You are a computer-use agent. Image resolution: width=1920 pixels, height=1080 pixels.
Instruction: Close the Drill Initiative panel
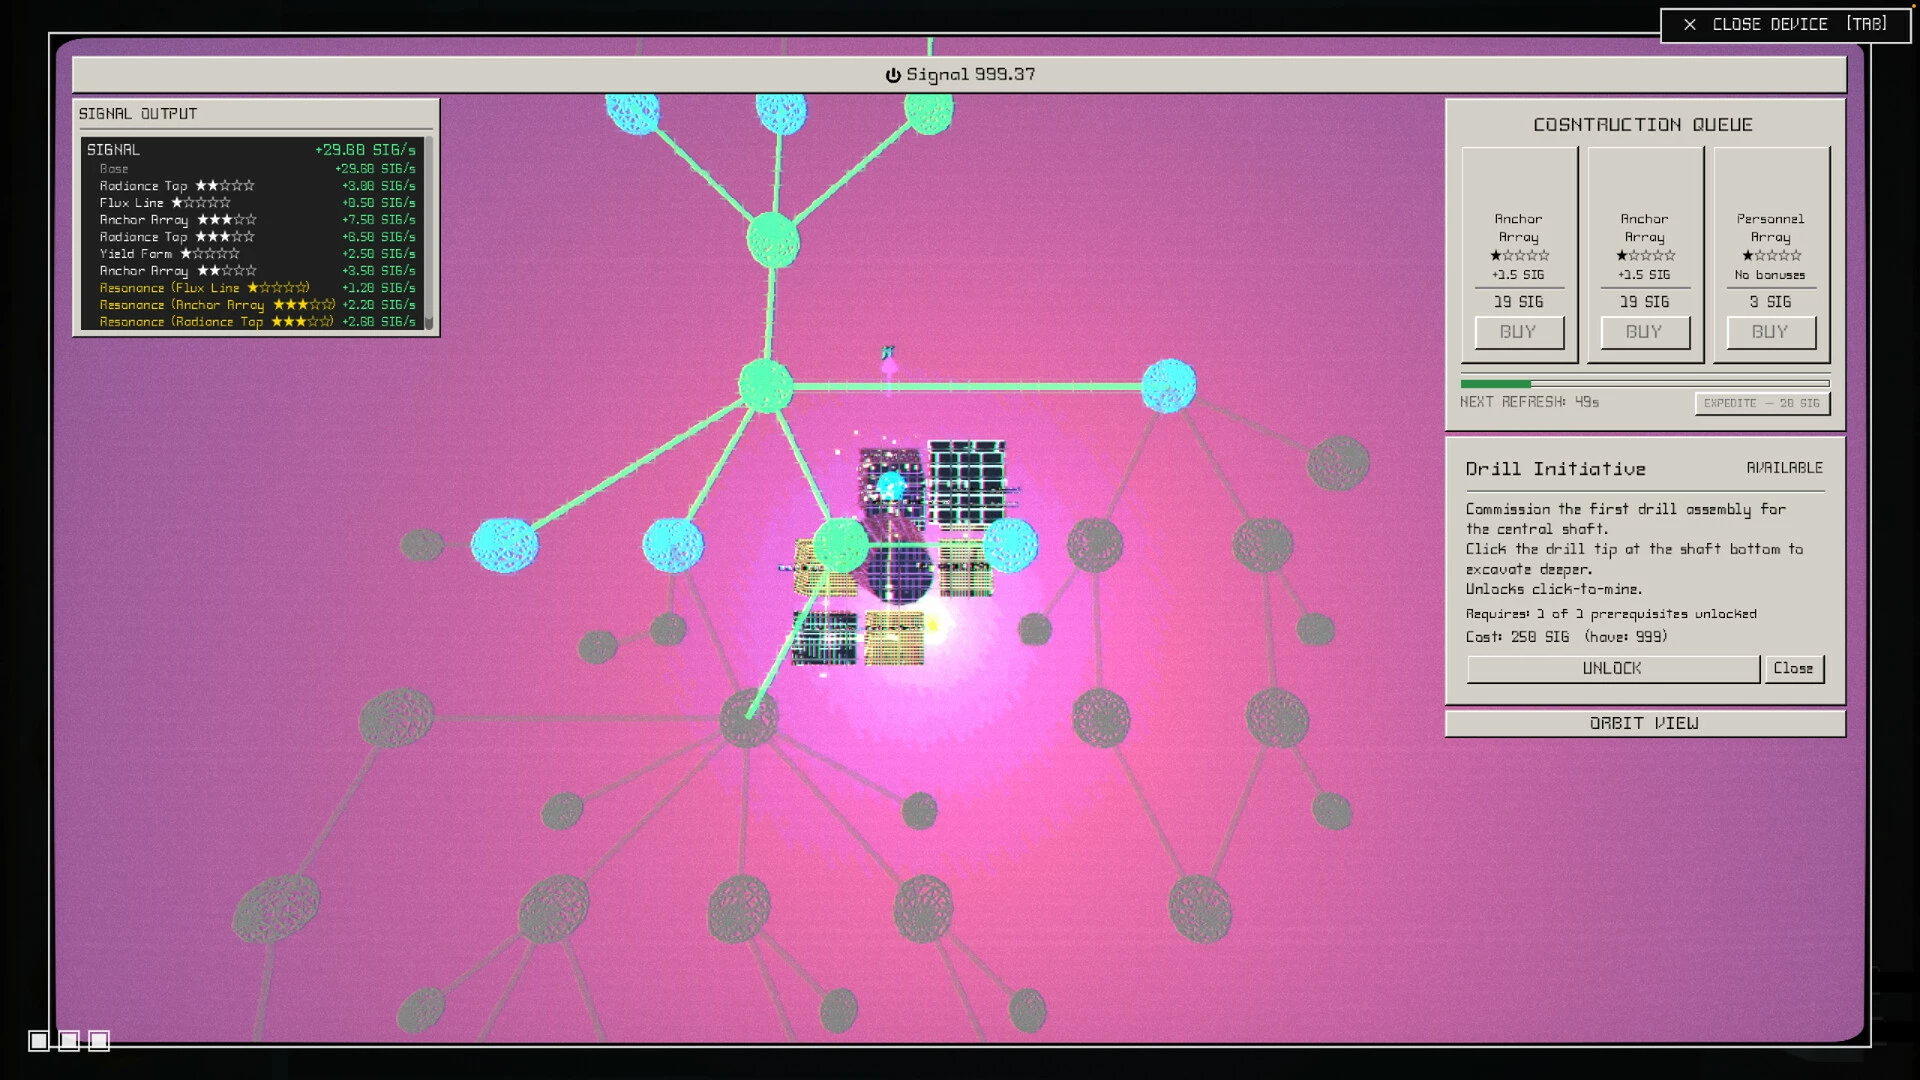[1794, 668]
